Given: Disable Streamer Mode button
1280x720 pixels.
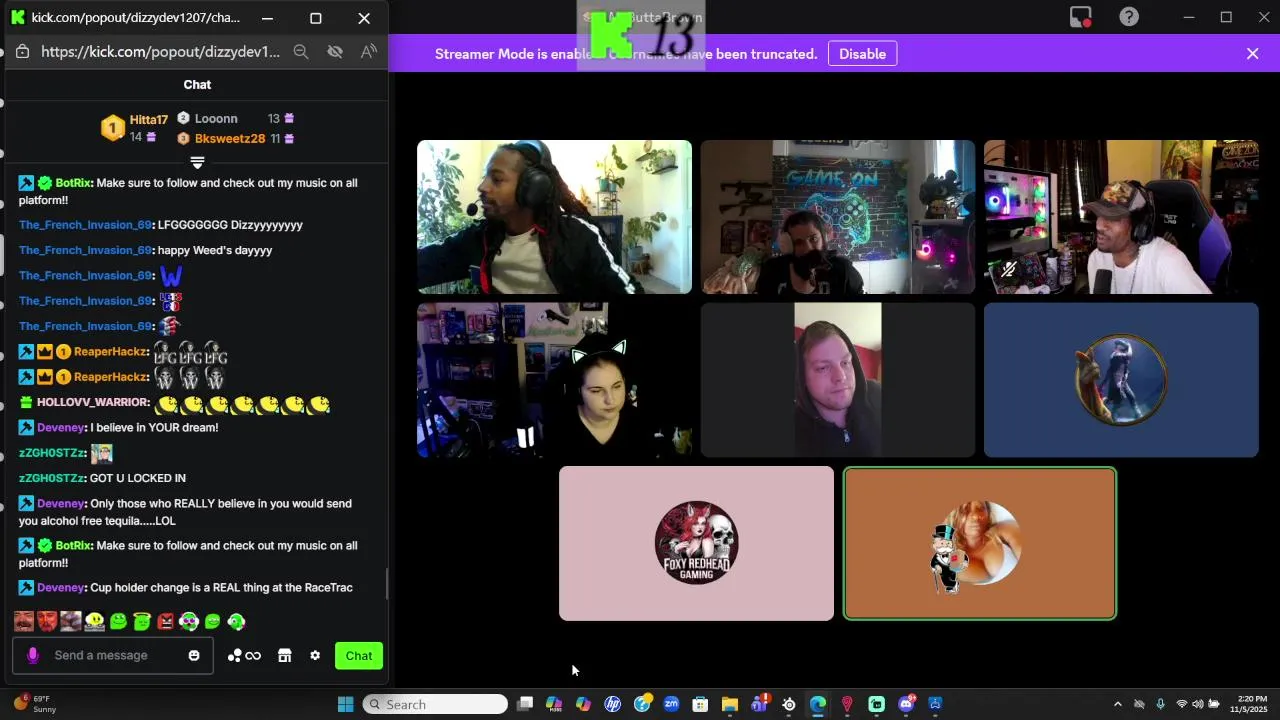Looking at the screenshot, I should click(x=862, y=54).
